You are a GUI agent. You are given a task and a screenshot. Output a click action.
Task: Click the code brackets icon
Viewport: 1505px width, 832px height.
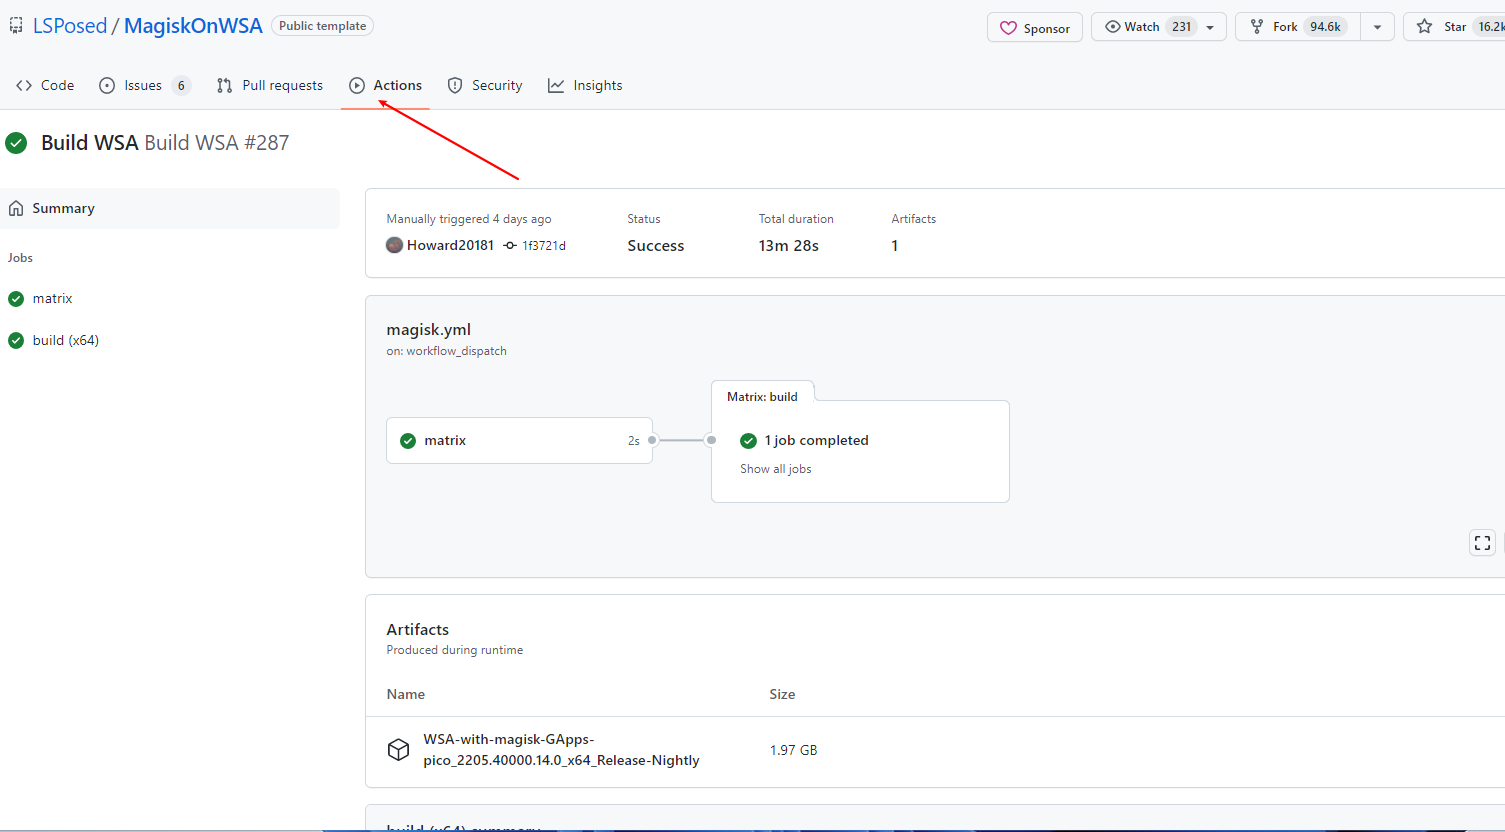(24, 85)
